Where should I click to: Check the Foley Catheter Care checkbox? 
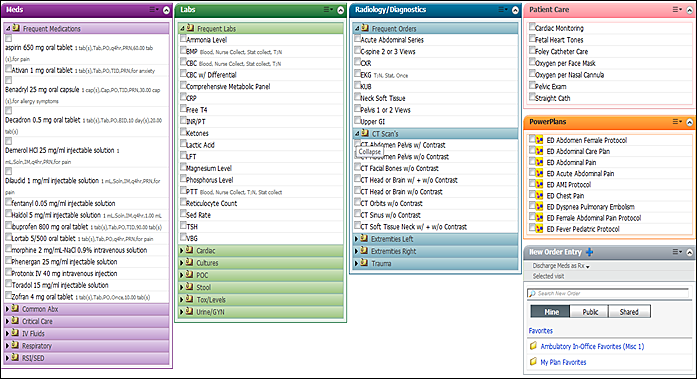(532, 51)
